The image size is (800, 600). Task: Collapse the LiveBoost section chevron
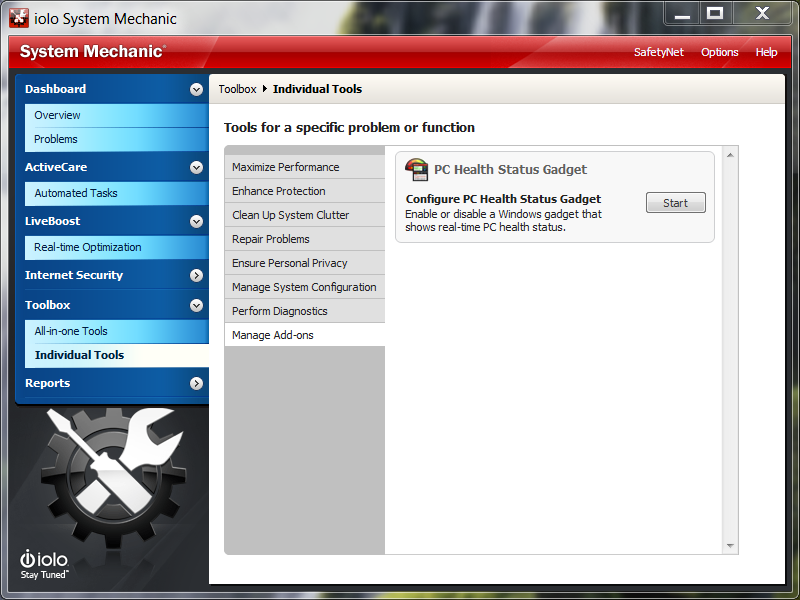click(196, 221)
